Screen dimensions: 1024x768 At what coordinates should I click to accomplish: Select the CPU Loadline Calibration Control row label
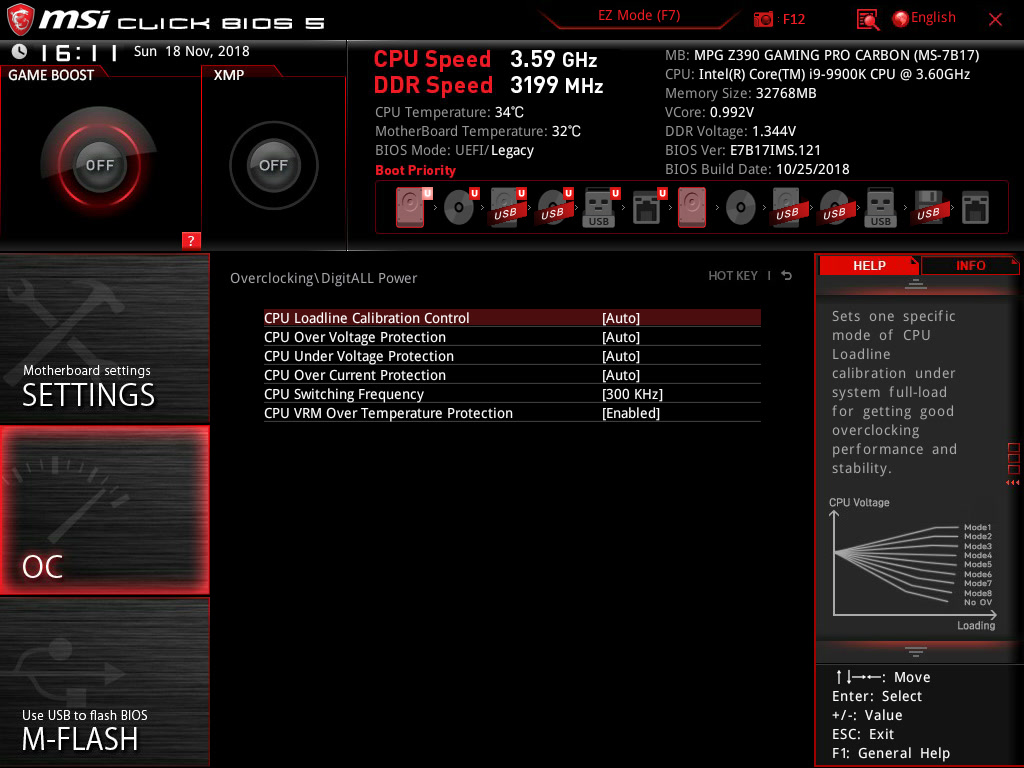[366, 318]
